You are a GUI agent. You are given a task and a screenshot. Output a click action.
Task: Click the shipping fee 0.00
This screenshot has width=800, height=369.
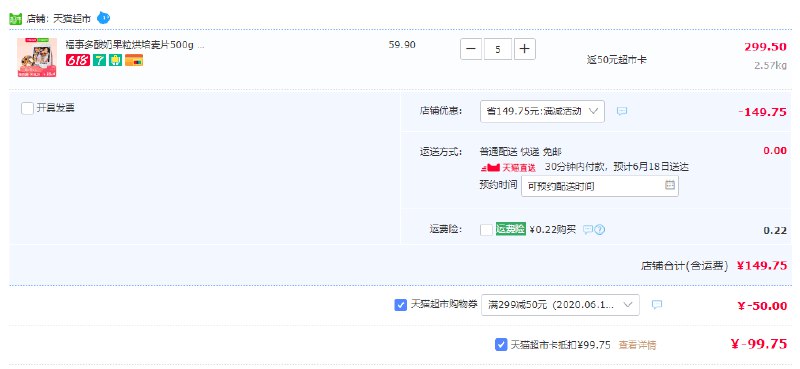pyautogui.click(x=774, y=151)
